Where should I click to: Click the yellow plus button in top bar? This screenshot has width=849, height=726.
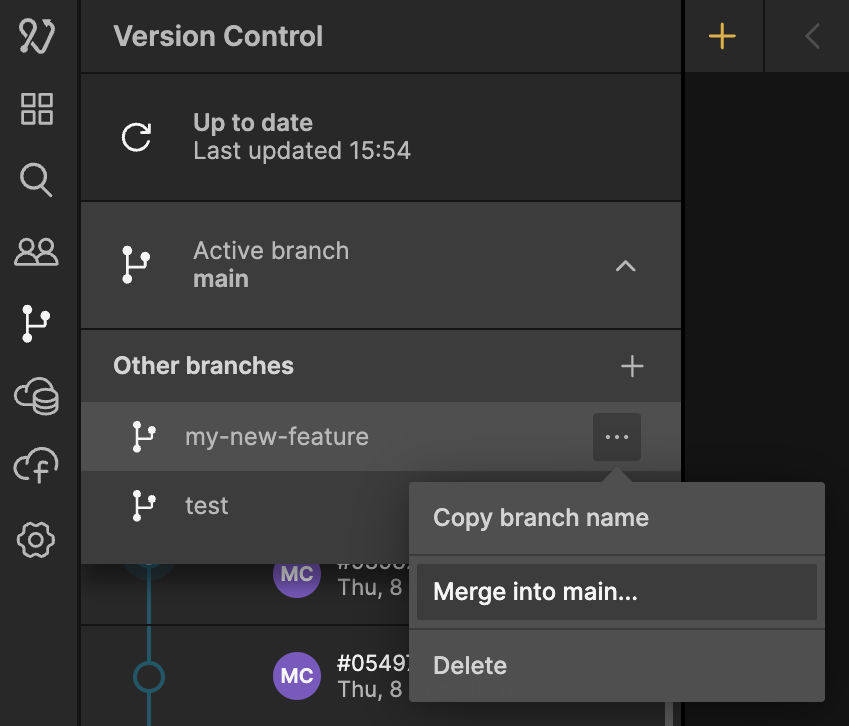[x=722, y=37]
